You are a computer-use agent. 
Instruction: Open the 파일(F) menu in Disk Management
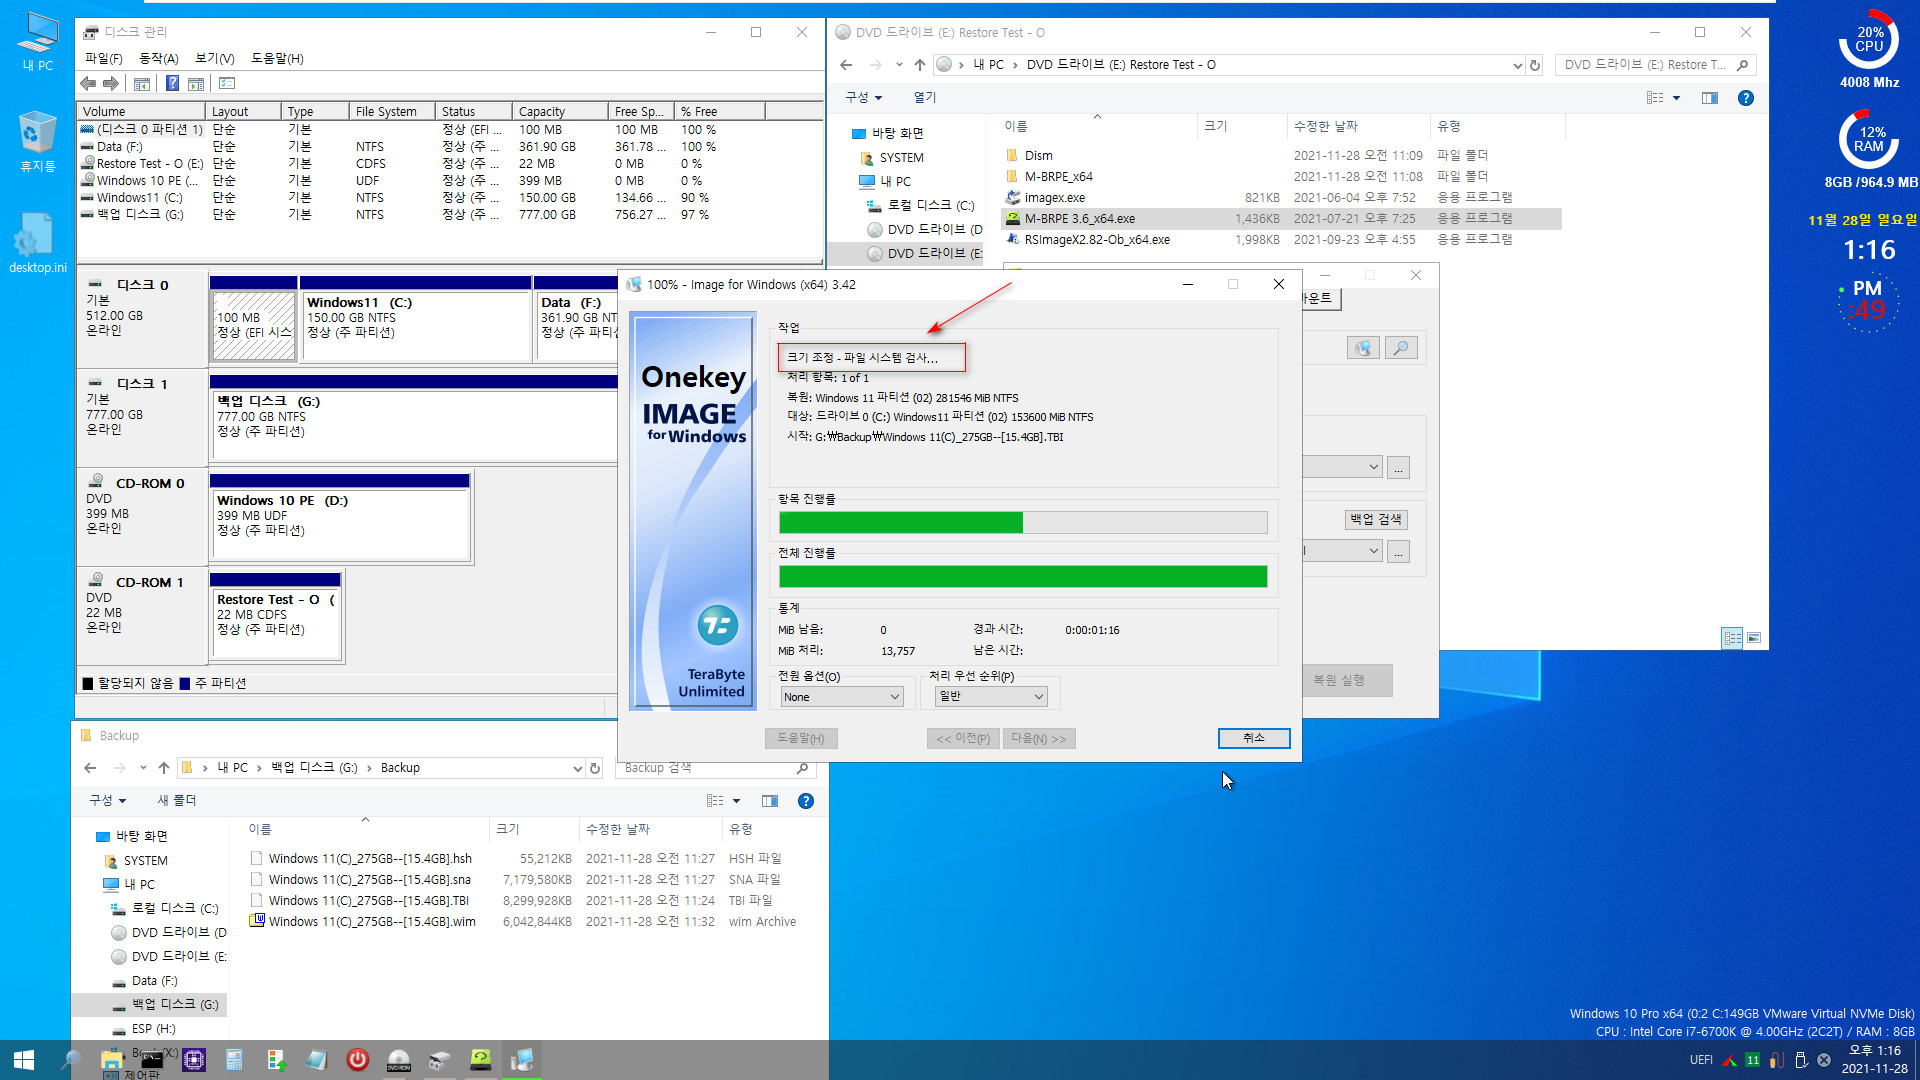coord(103,58)
